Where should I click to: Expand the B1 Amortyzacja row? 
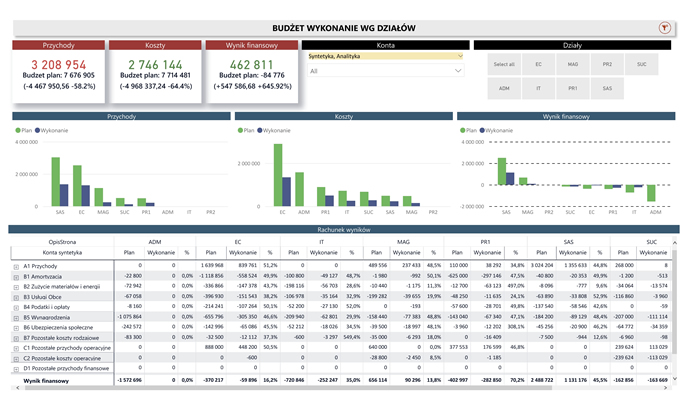pyautogui.click(x=17, y=277)
